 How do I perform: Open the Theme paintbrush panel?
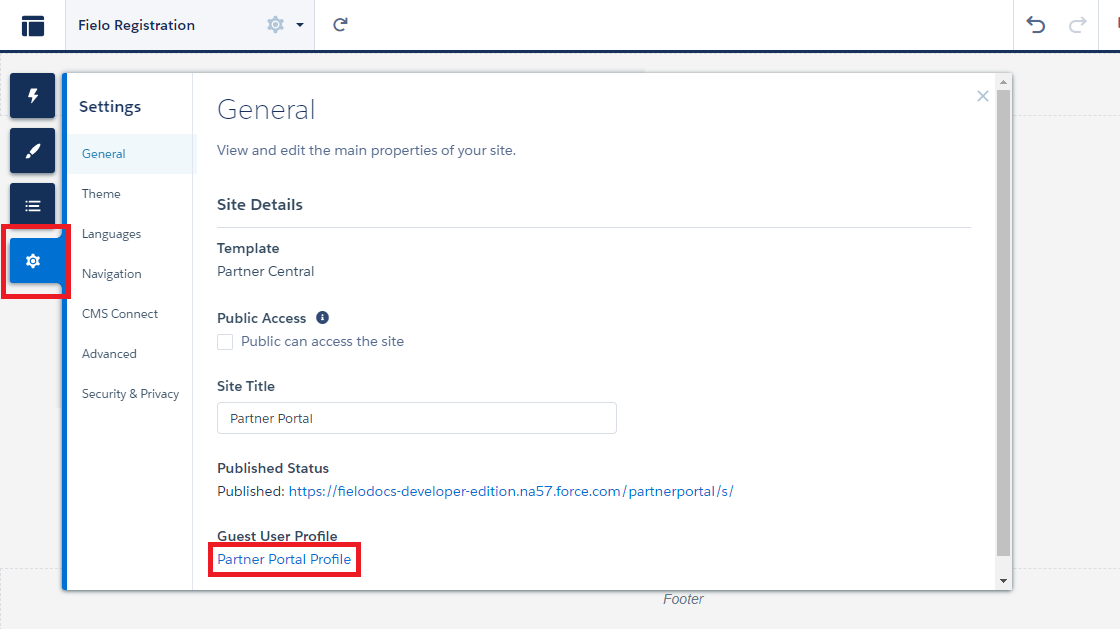pyautogui.click(x=32, y=151)
